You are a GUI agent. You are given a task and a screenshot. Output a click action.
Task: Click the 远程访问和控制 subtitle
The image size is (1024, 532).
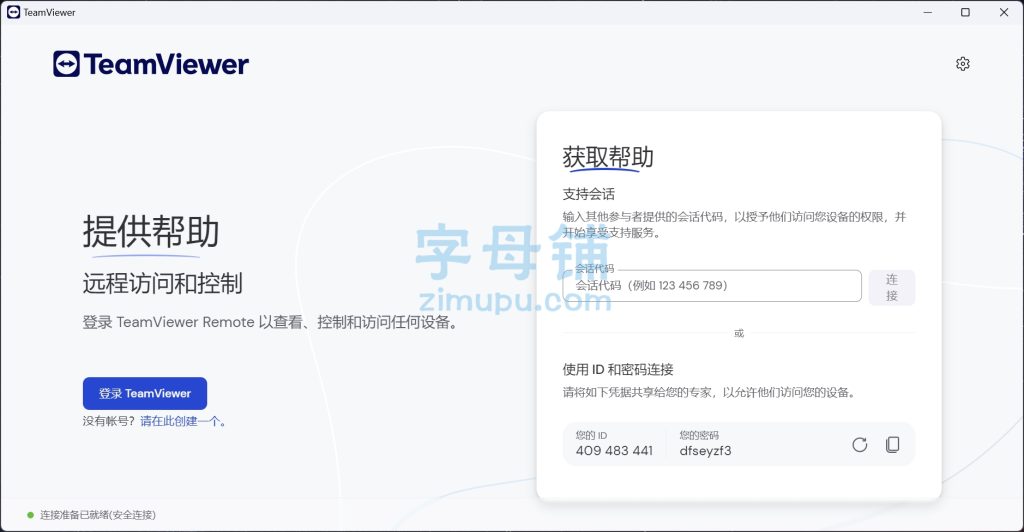pos(163,283)
